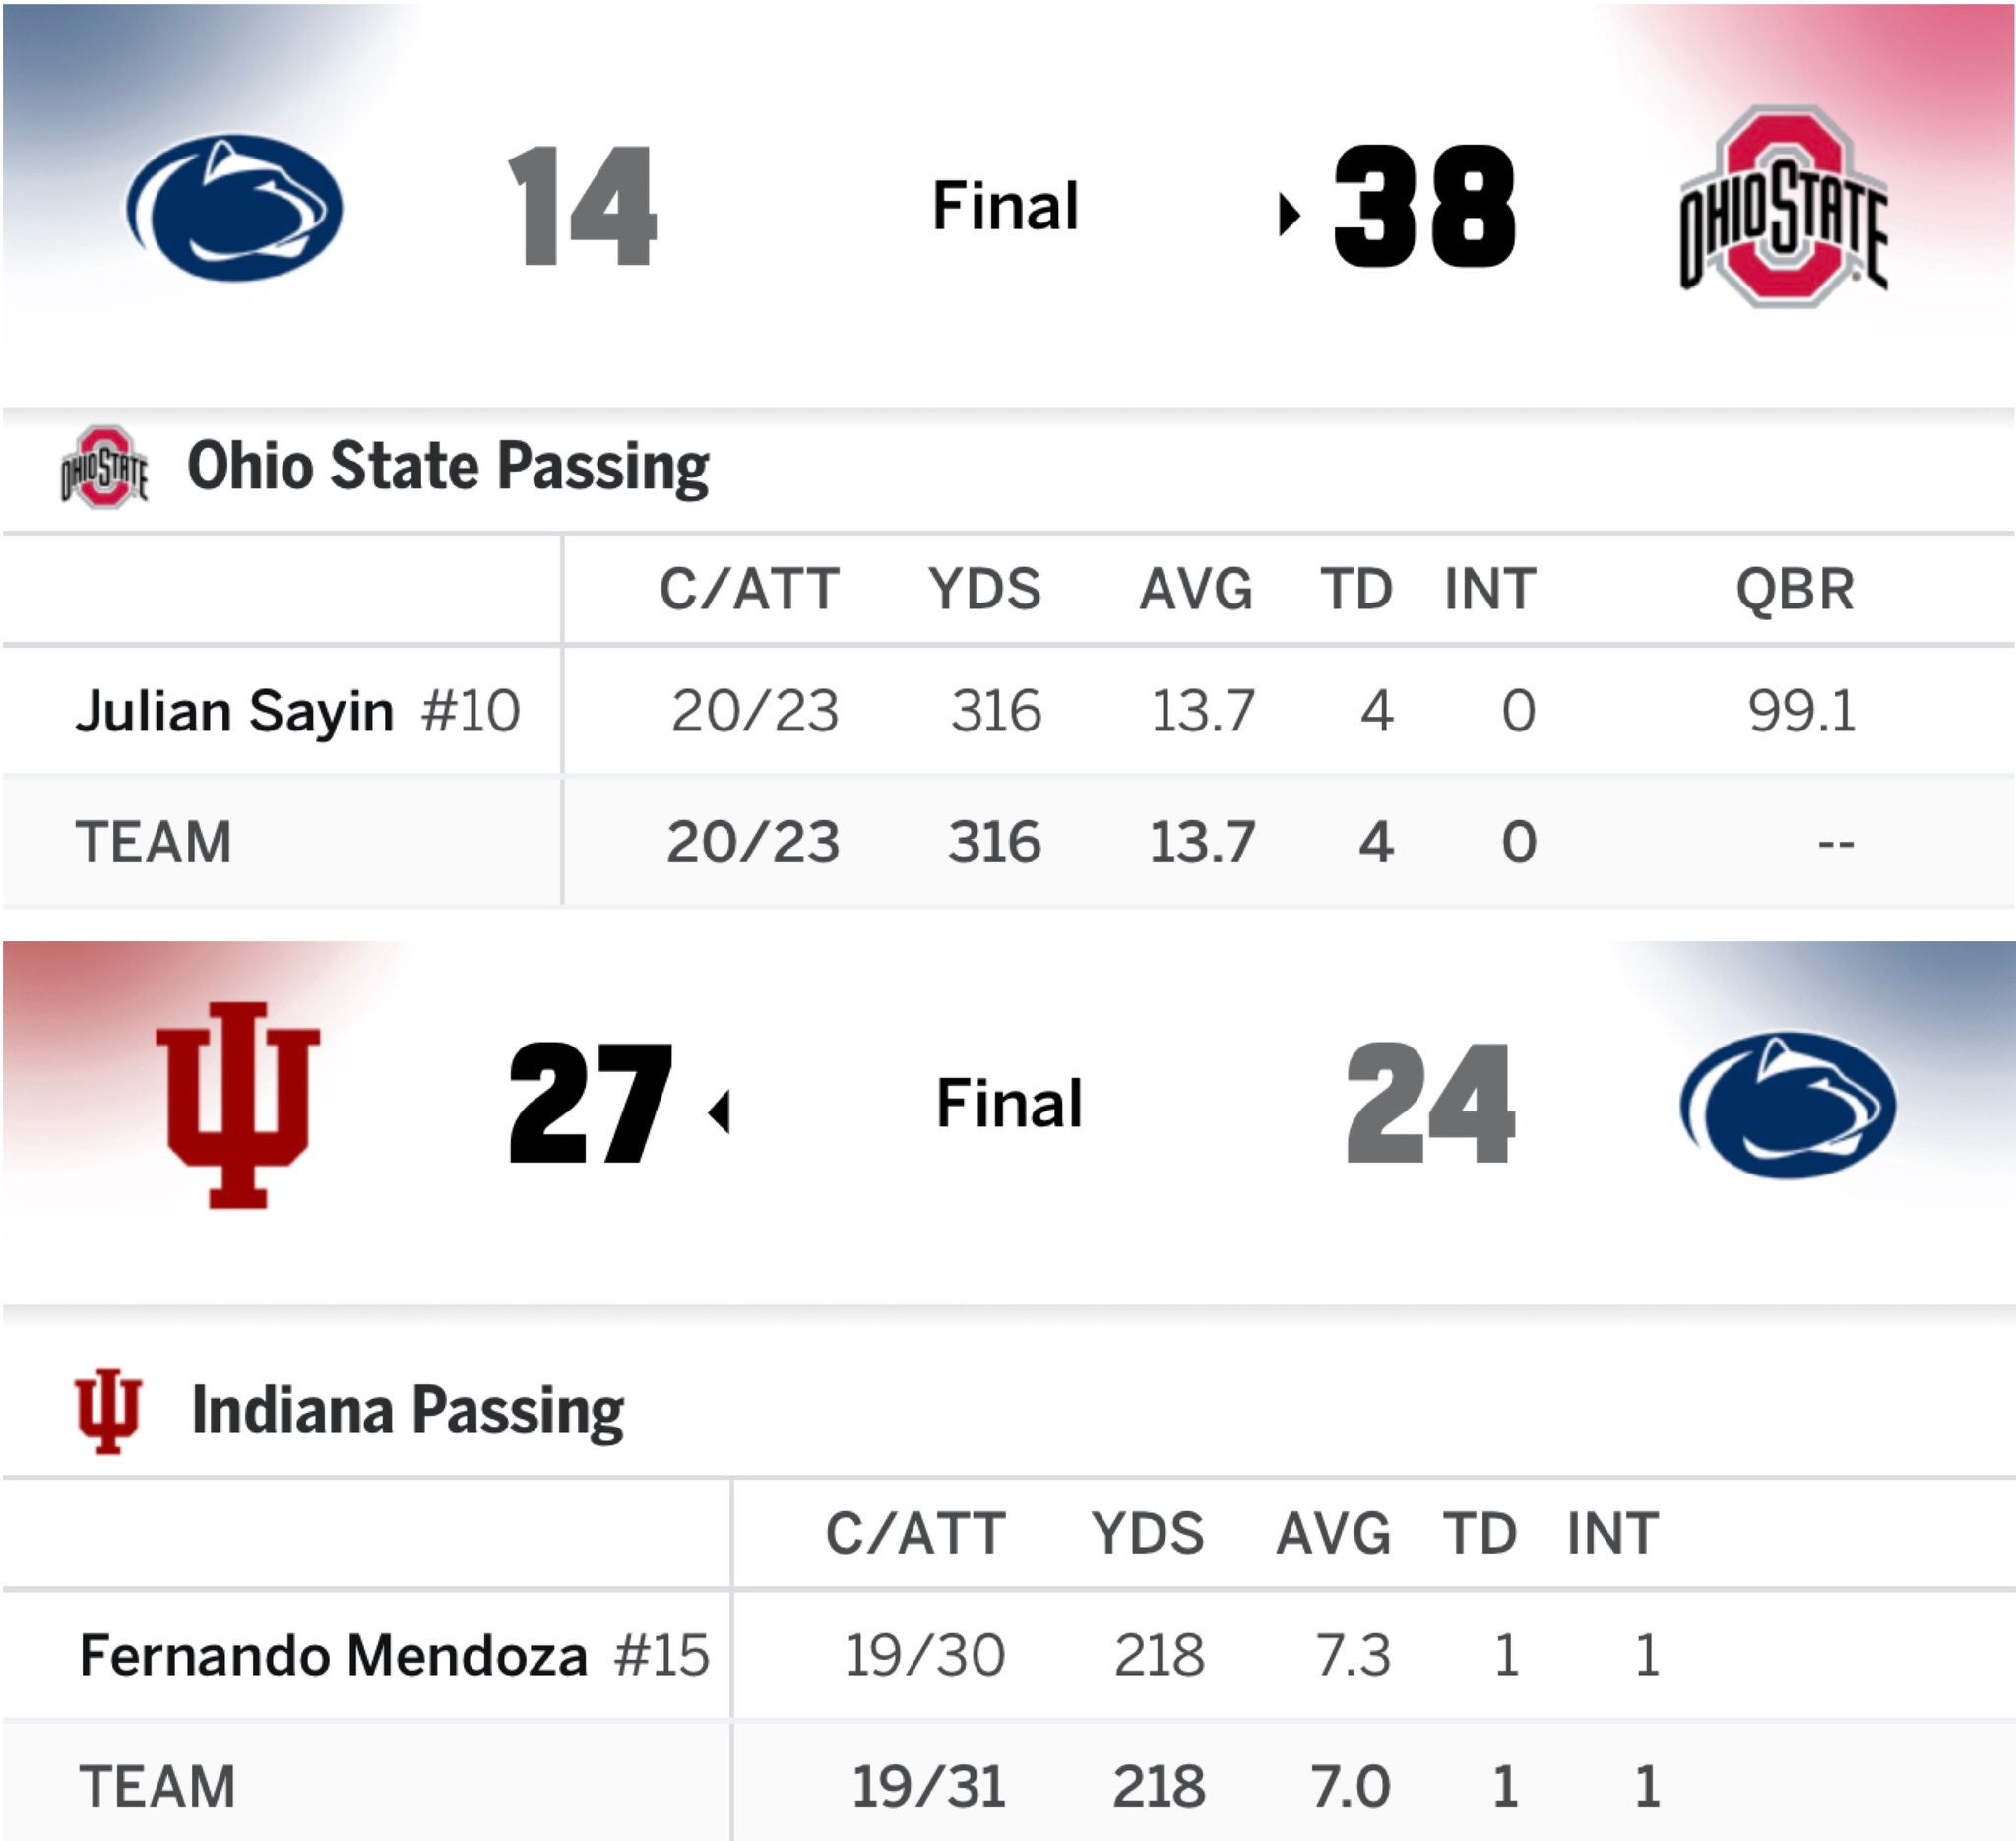Click the Penn State logo beside score 14
The height and width of the screenshot is (1841, 2016).
tap(235, 207)
